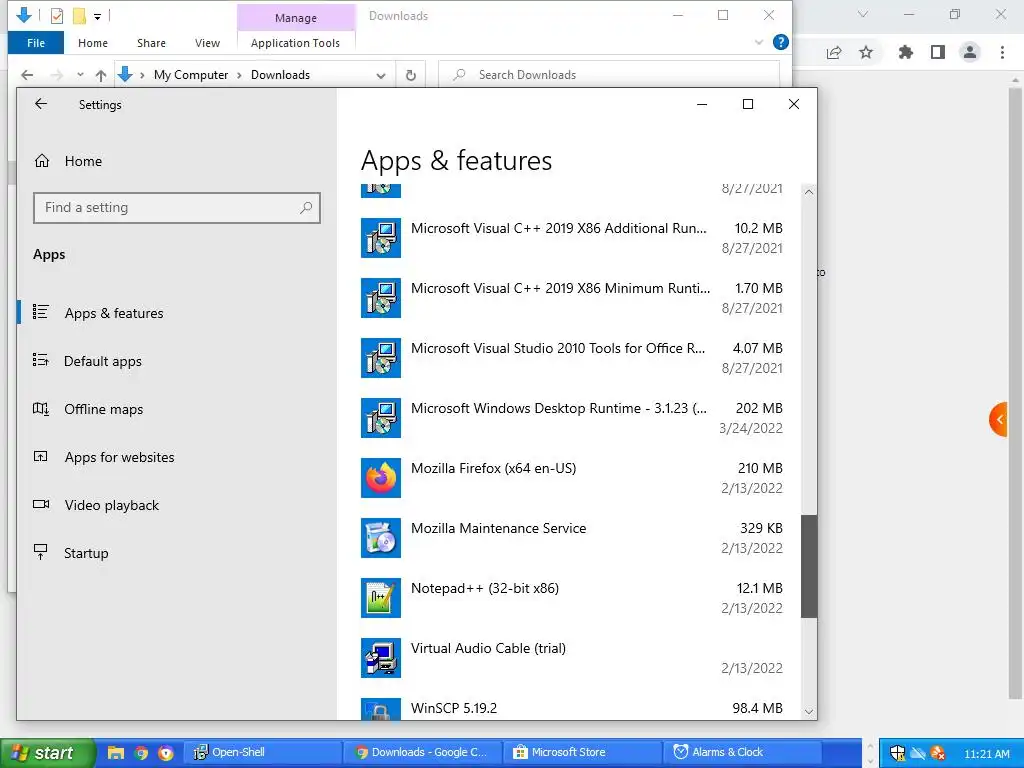The image size is (1024, 768).
Task: Click My Computer in the Explorer breadcrumb
Action: [191, 75]
